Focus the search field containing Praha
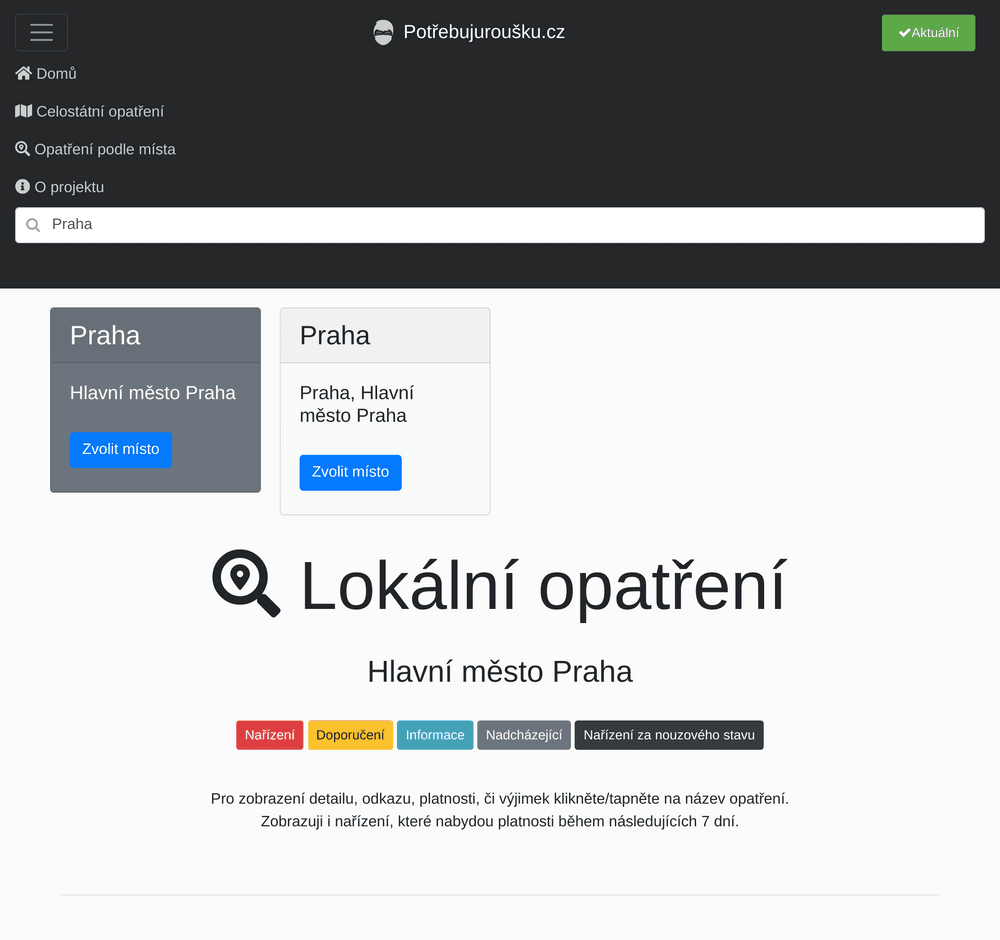 (500, 225)
